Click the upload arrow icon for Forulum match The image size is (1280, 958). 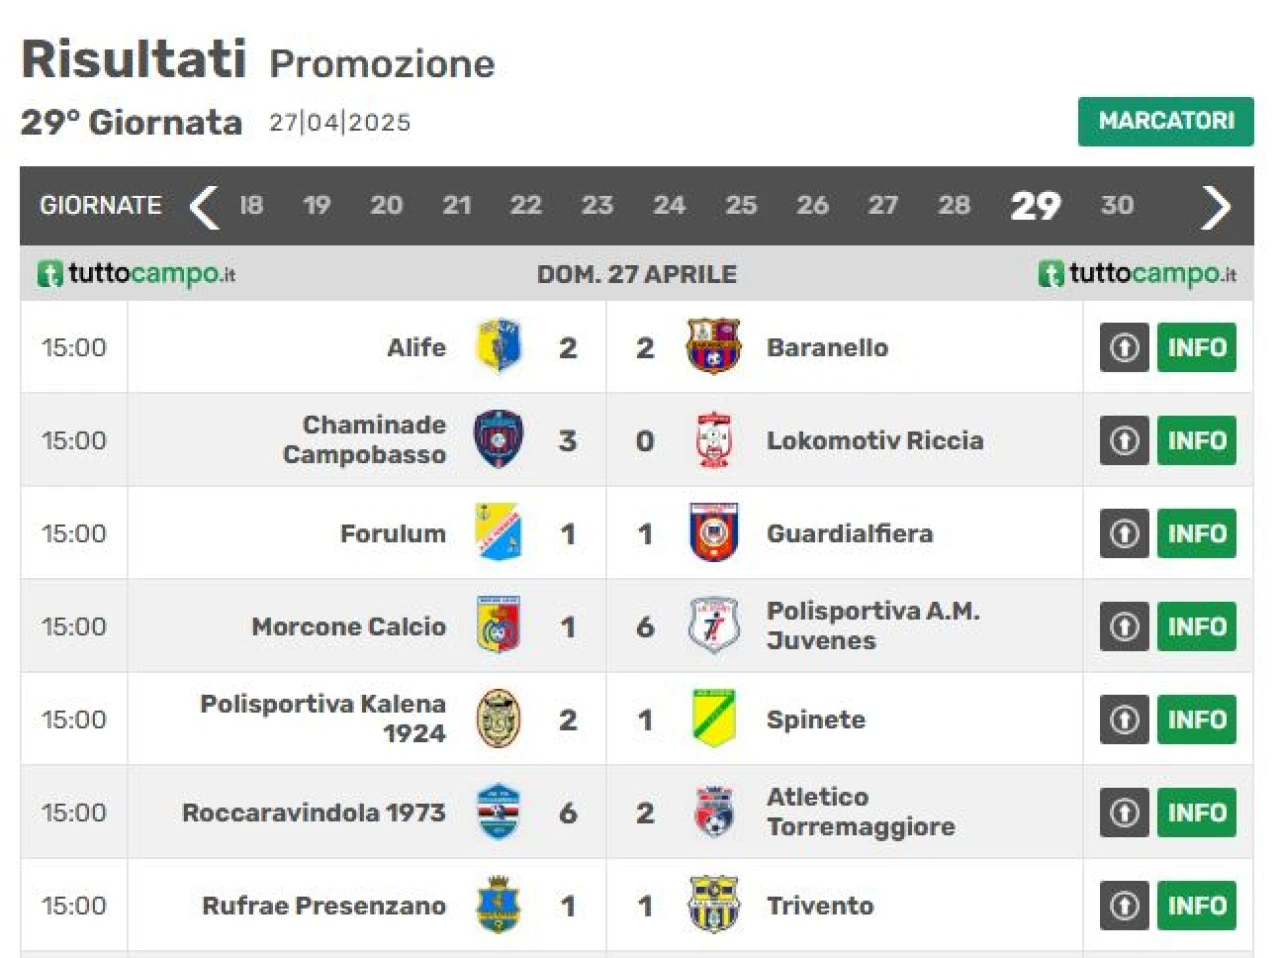(x=1124, y=533)
